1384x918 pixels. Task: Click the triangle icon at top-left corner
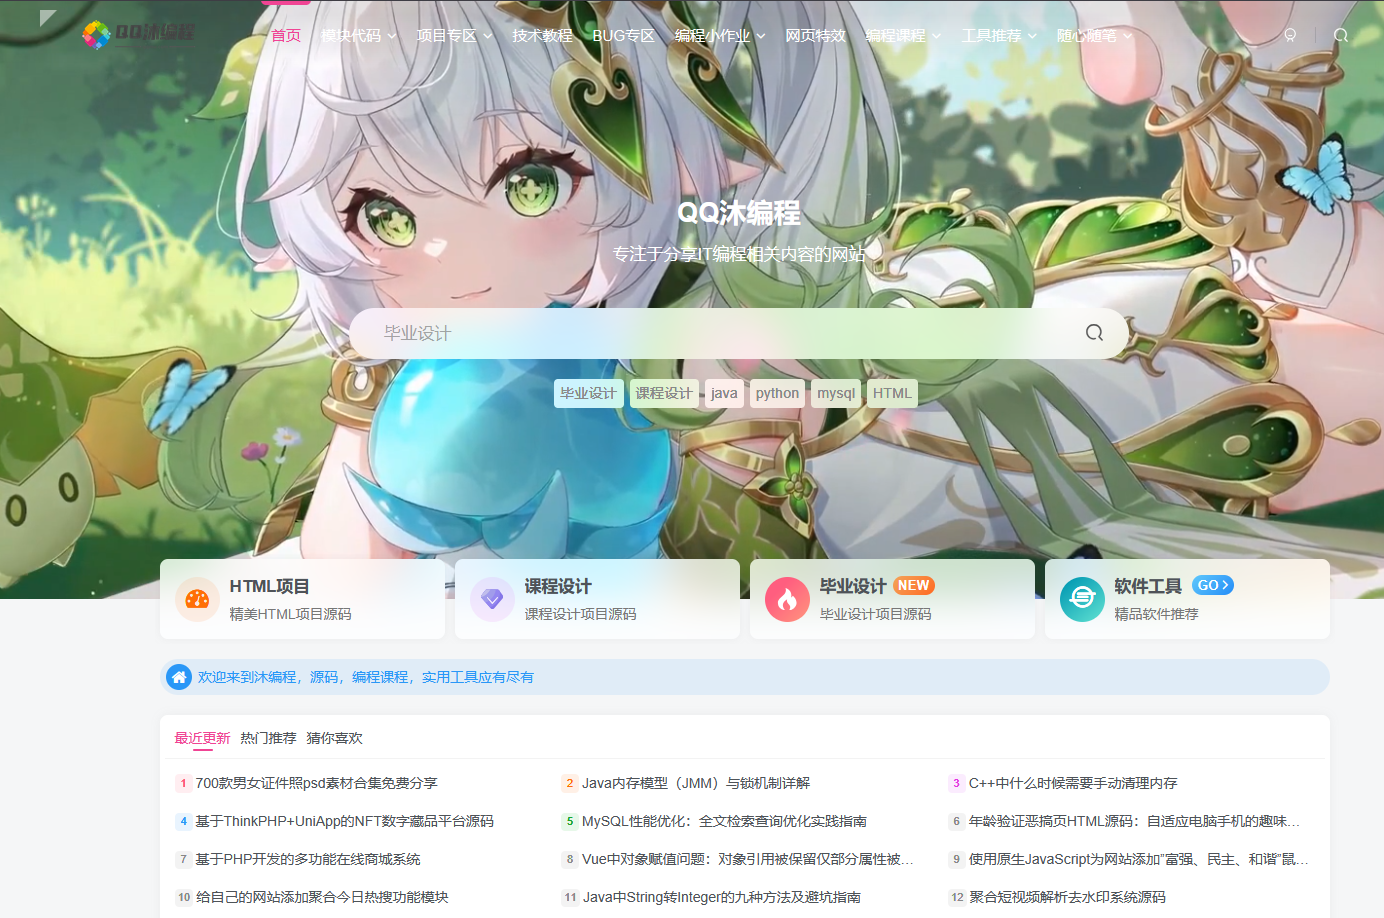47,17
